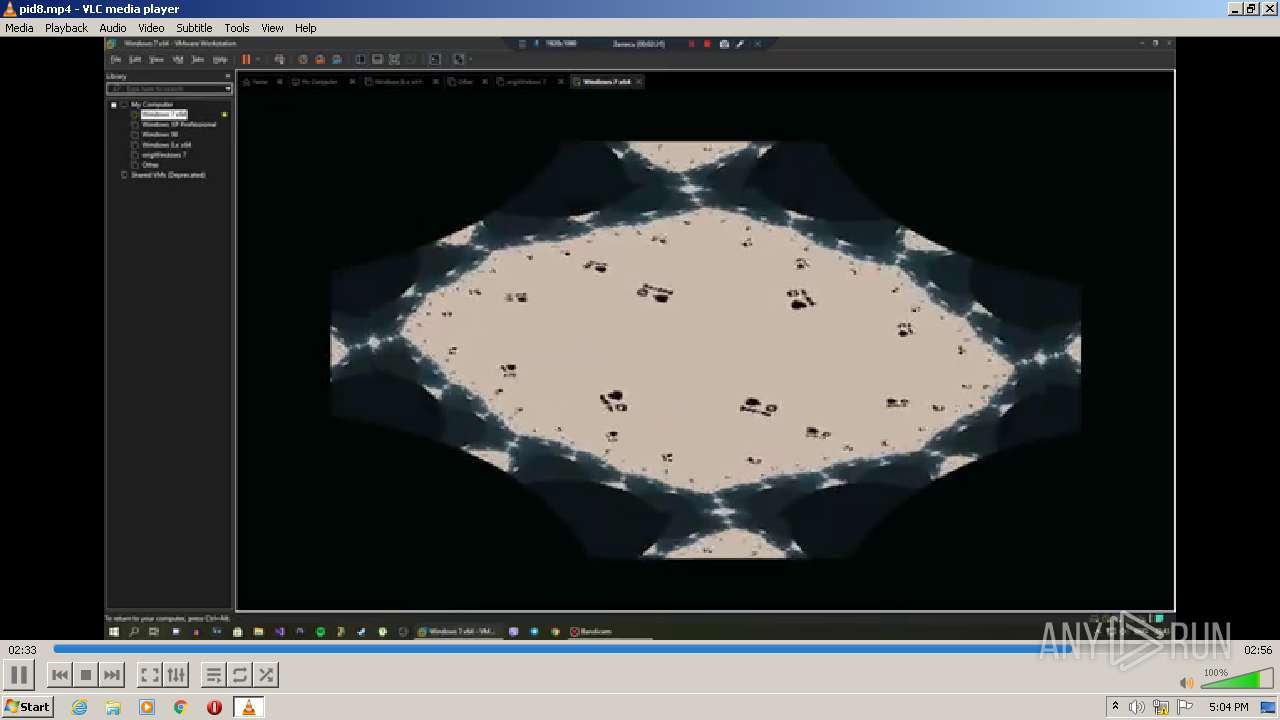Toggle the total time 02:56 label
The image size is (1280, 720).
tap(1257, 650)
